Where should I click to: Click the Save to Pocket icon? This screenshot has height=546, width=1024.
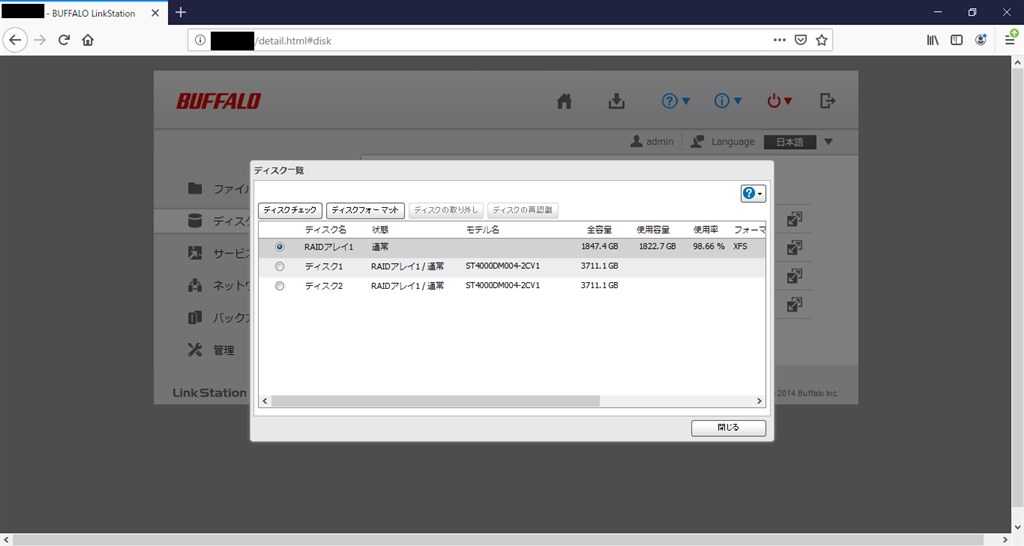pyautogui.click(x=801, y=40)
